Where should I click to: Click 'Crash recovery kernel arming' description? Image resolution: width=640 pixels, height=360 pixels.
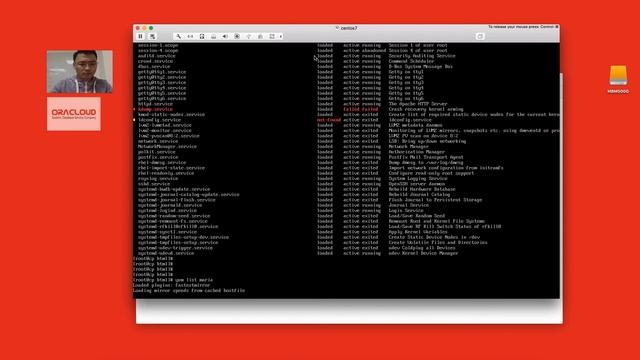click(x=426, y=109)
